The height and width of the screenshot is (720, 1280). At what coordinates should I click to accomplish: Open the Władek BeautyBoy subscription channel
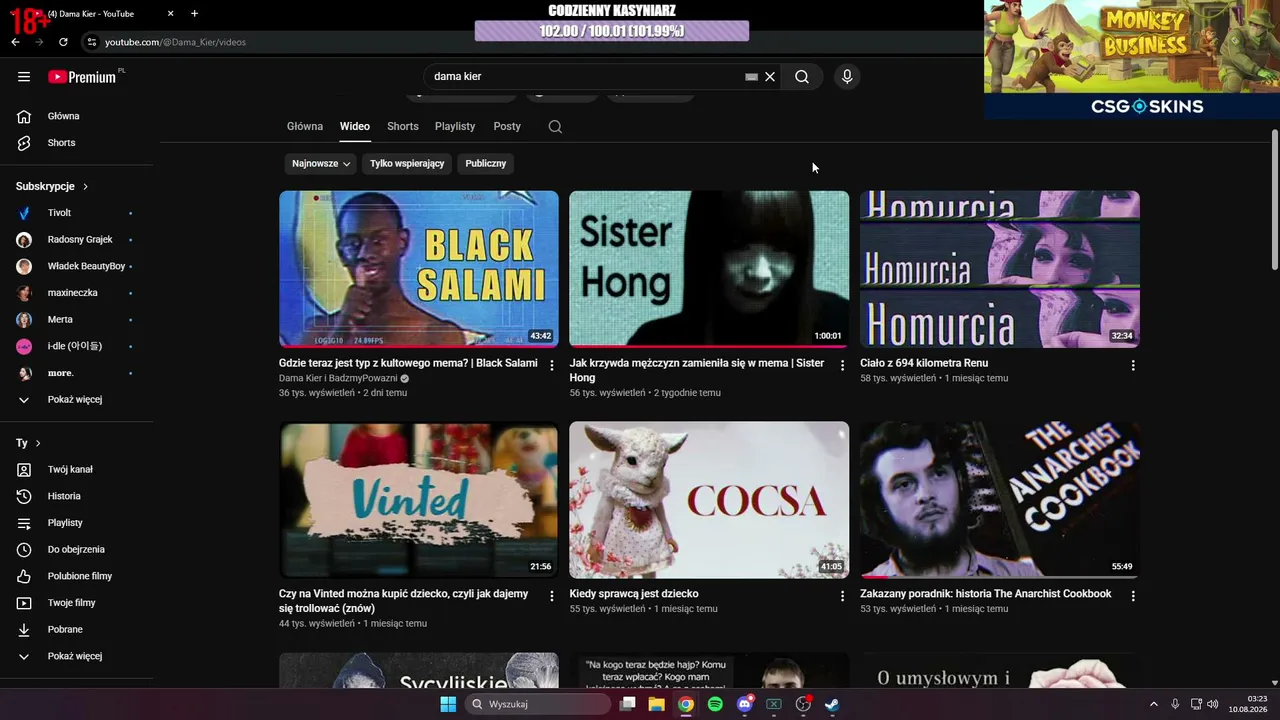[77, 267]
